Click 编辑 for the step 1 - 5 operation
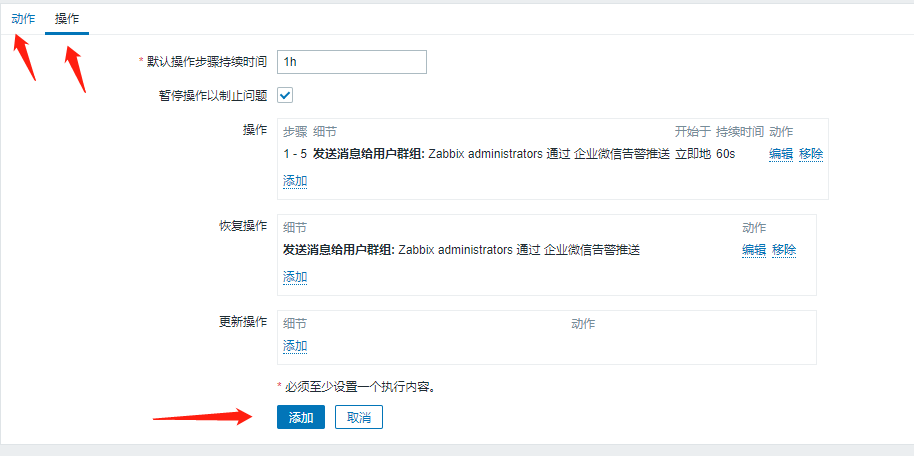This screenshot has height=456, width=914. (781, 154)
